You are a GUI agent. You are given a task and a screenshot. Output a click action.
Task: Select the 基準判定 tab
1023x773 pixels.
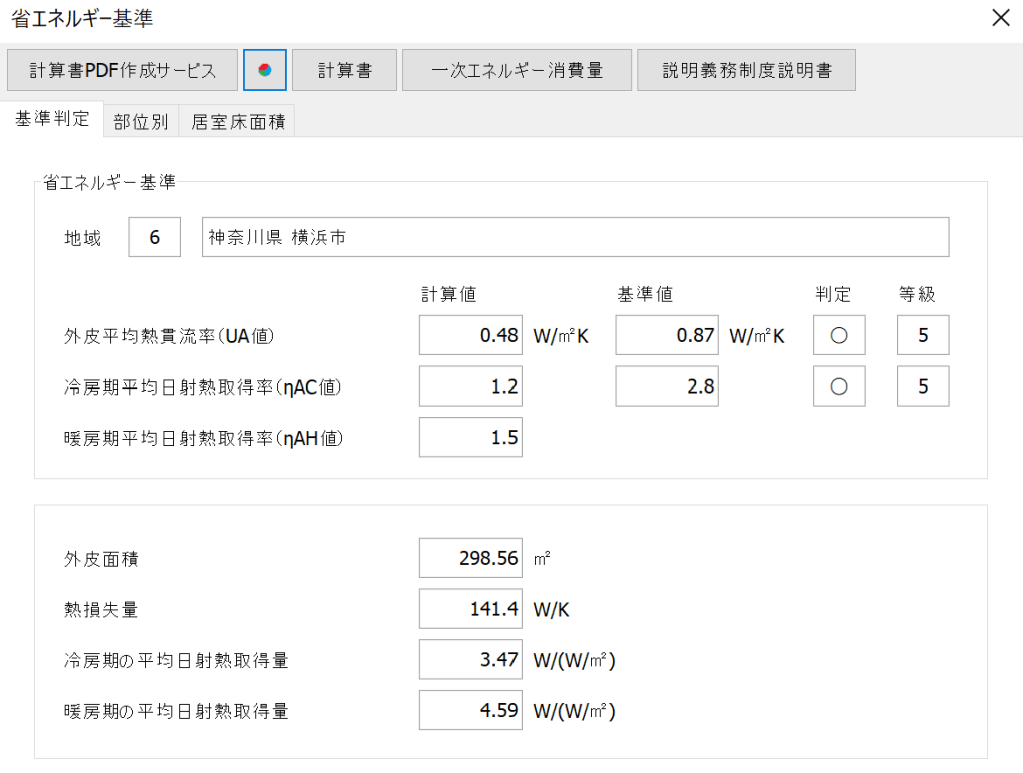click(x=52, y=120)
